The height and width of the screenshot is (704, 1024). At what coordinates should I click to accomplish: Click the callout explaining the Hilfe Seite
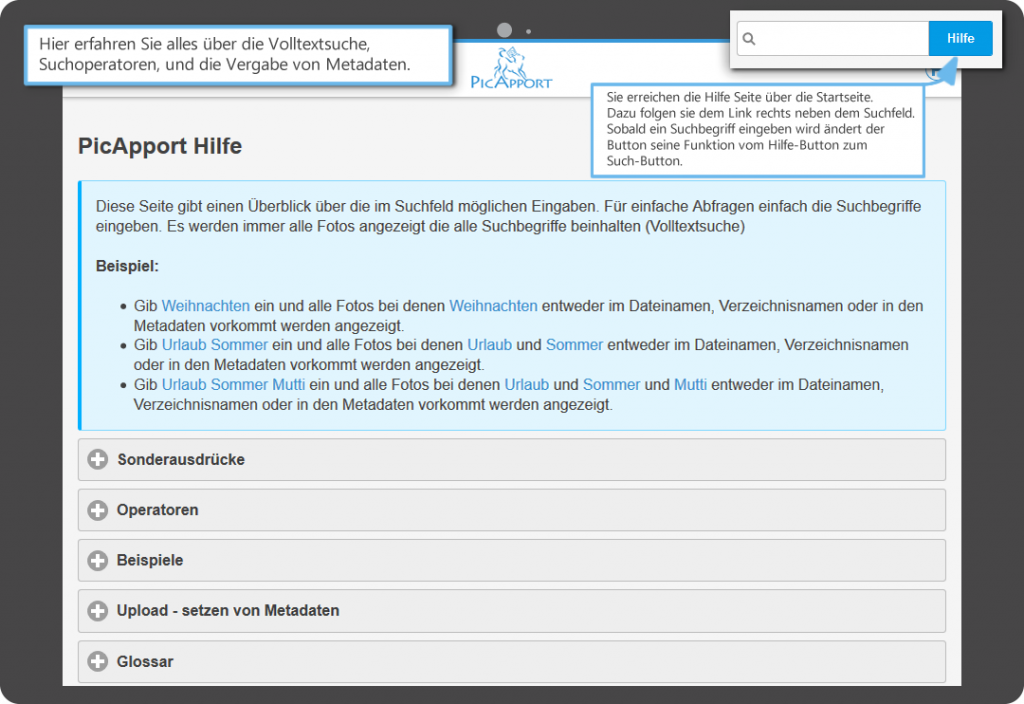click(x=757, y=129)
